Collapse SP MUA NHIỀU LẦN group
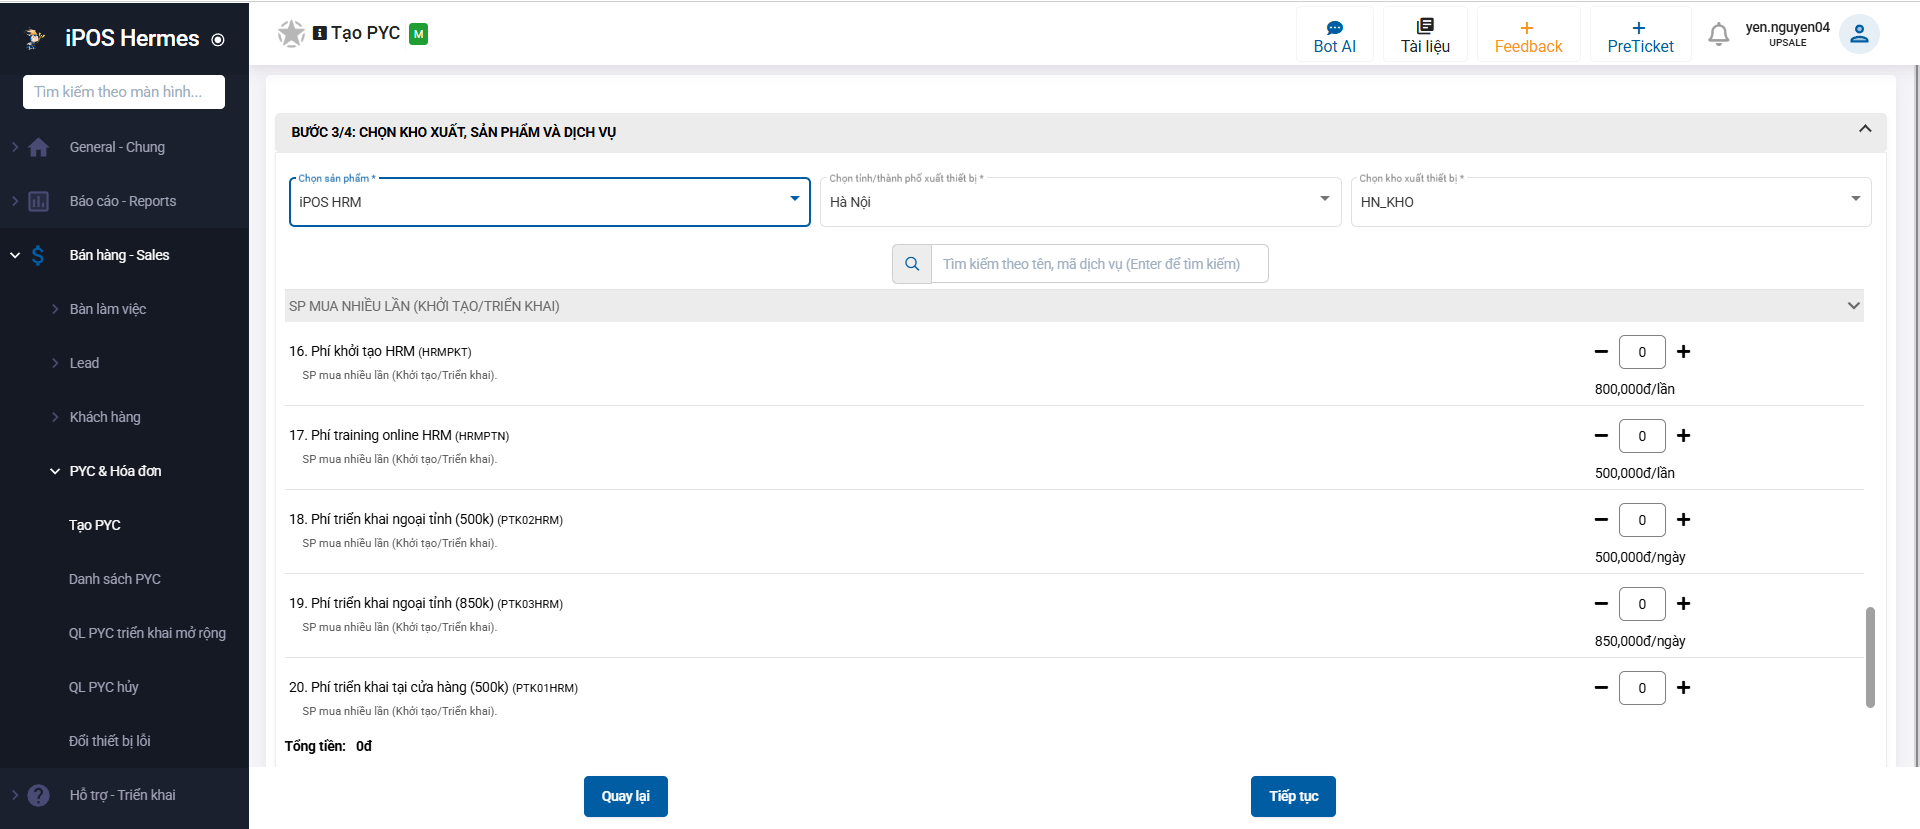This screenshot has width=1920, height=829. tap(1854, 306)
